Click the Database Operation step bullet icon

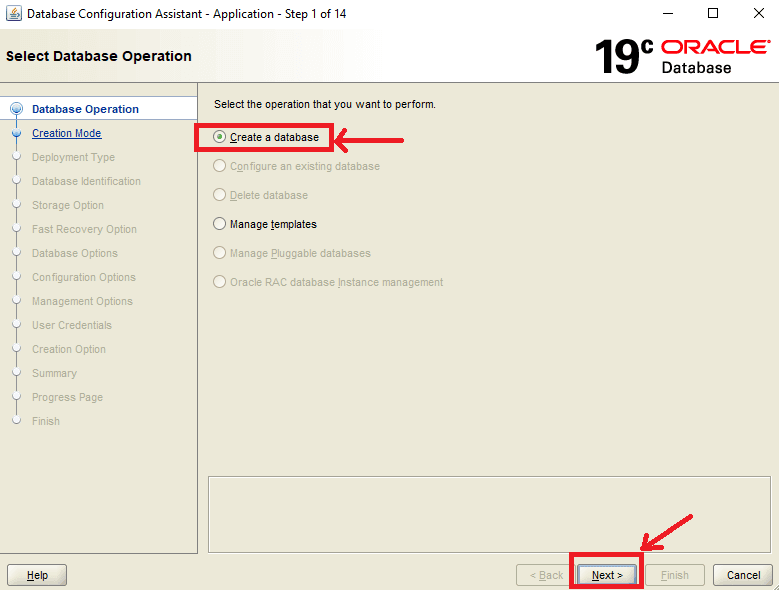(x=16, y=110)
